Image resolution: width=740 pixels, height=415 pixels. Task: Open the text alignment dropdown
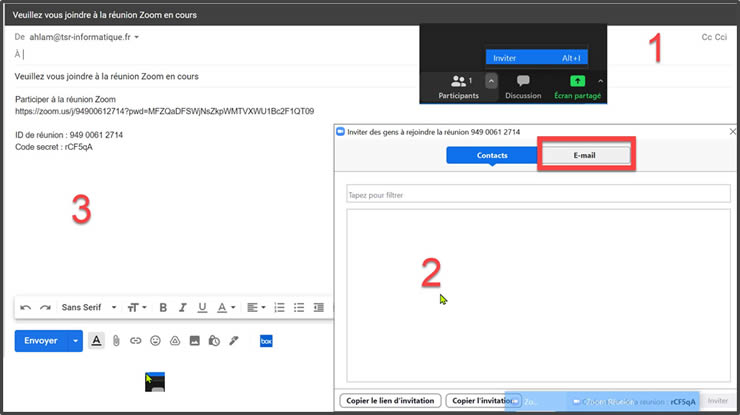click(x=256, y=308)
